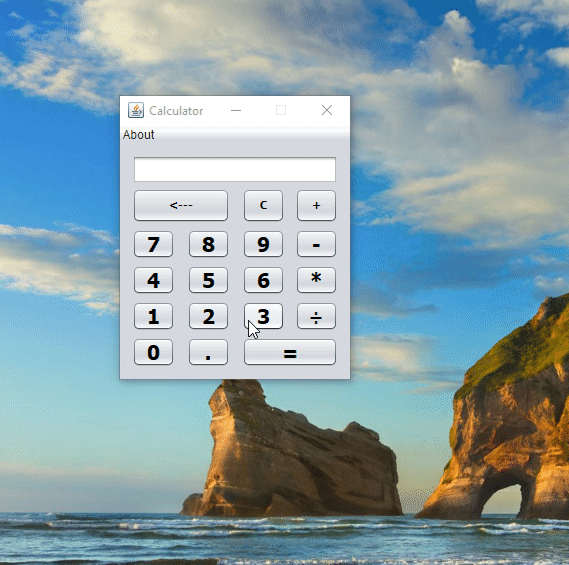Viewport: 569px width, 565px height.
Task: Select the multiply asterisk button
Action: point(316,280)
